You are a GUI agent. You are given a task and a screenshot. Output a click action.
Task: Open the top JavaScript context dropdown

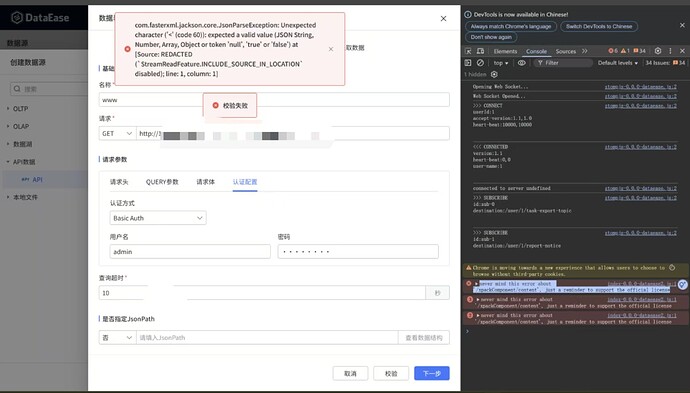501,63
